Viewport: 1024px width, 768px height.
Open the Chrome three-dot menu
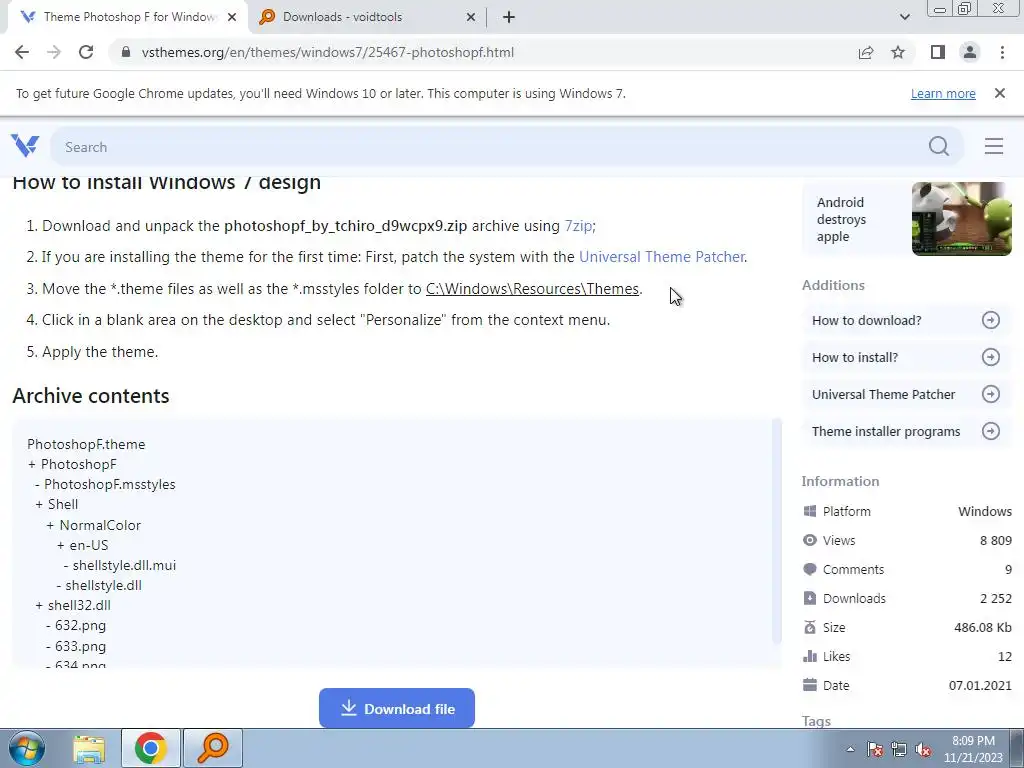pos(1002,52)
